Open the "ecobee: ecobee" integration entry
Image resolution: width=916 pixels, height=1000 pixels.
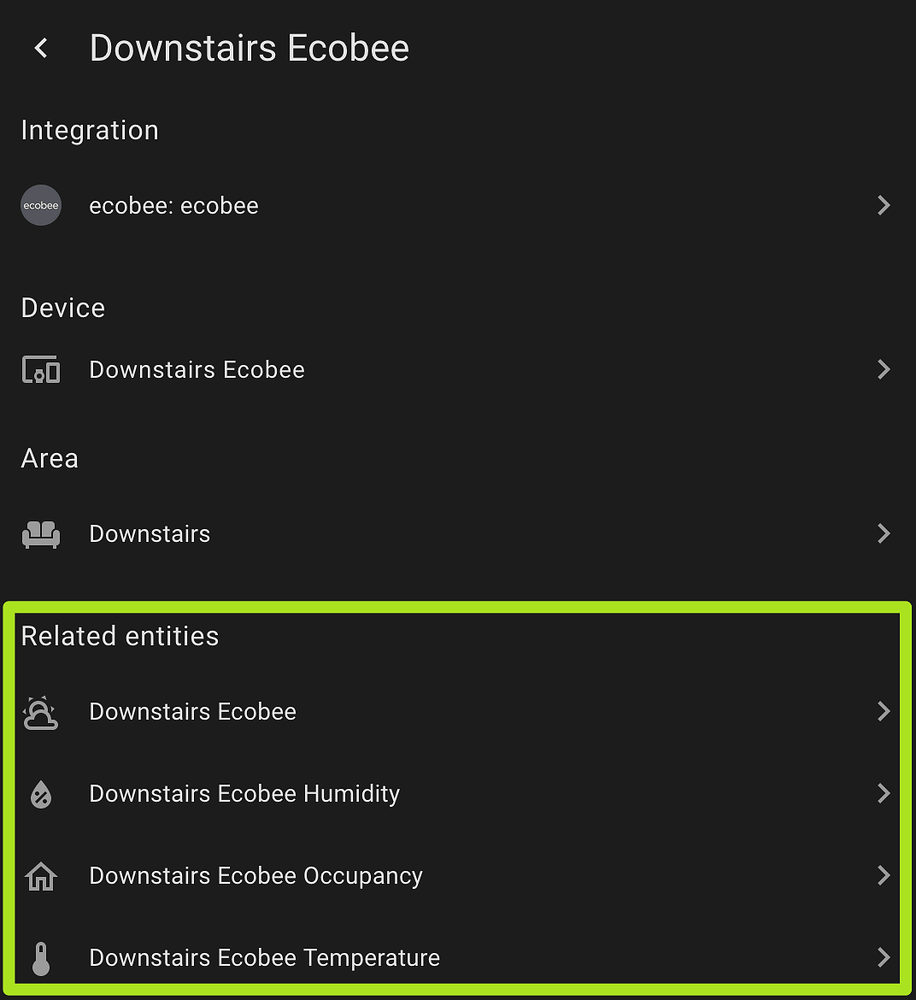pos(174,206)
